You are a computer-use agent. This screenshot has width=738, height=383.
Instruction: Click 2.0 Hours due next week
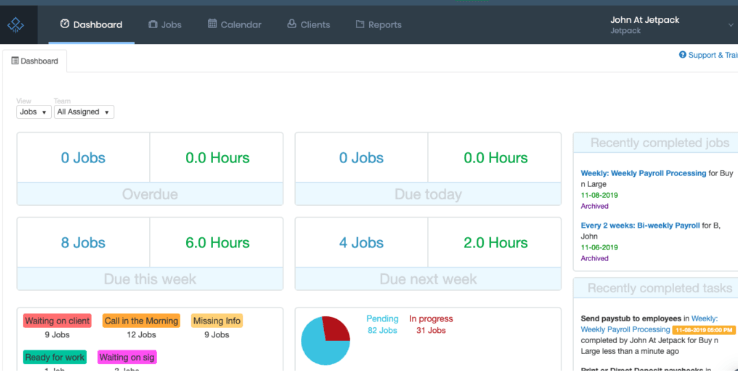click(x=495, y=242)
